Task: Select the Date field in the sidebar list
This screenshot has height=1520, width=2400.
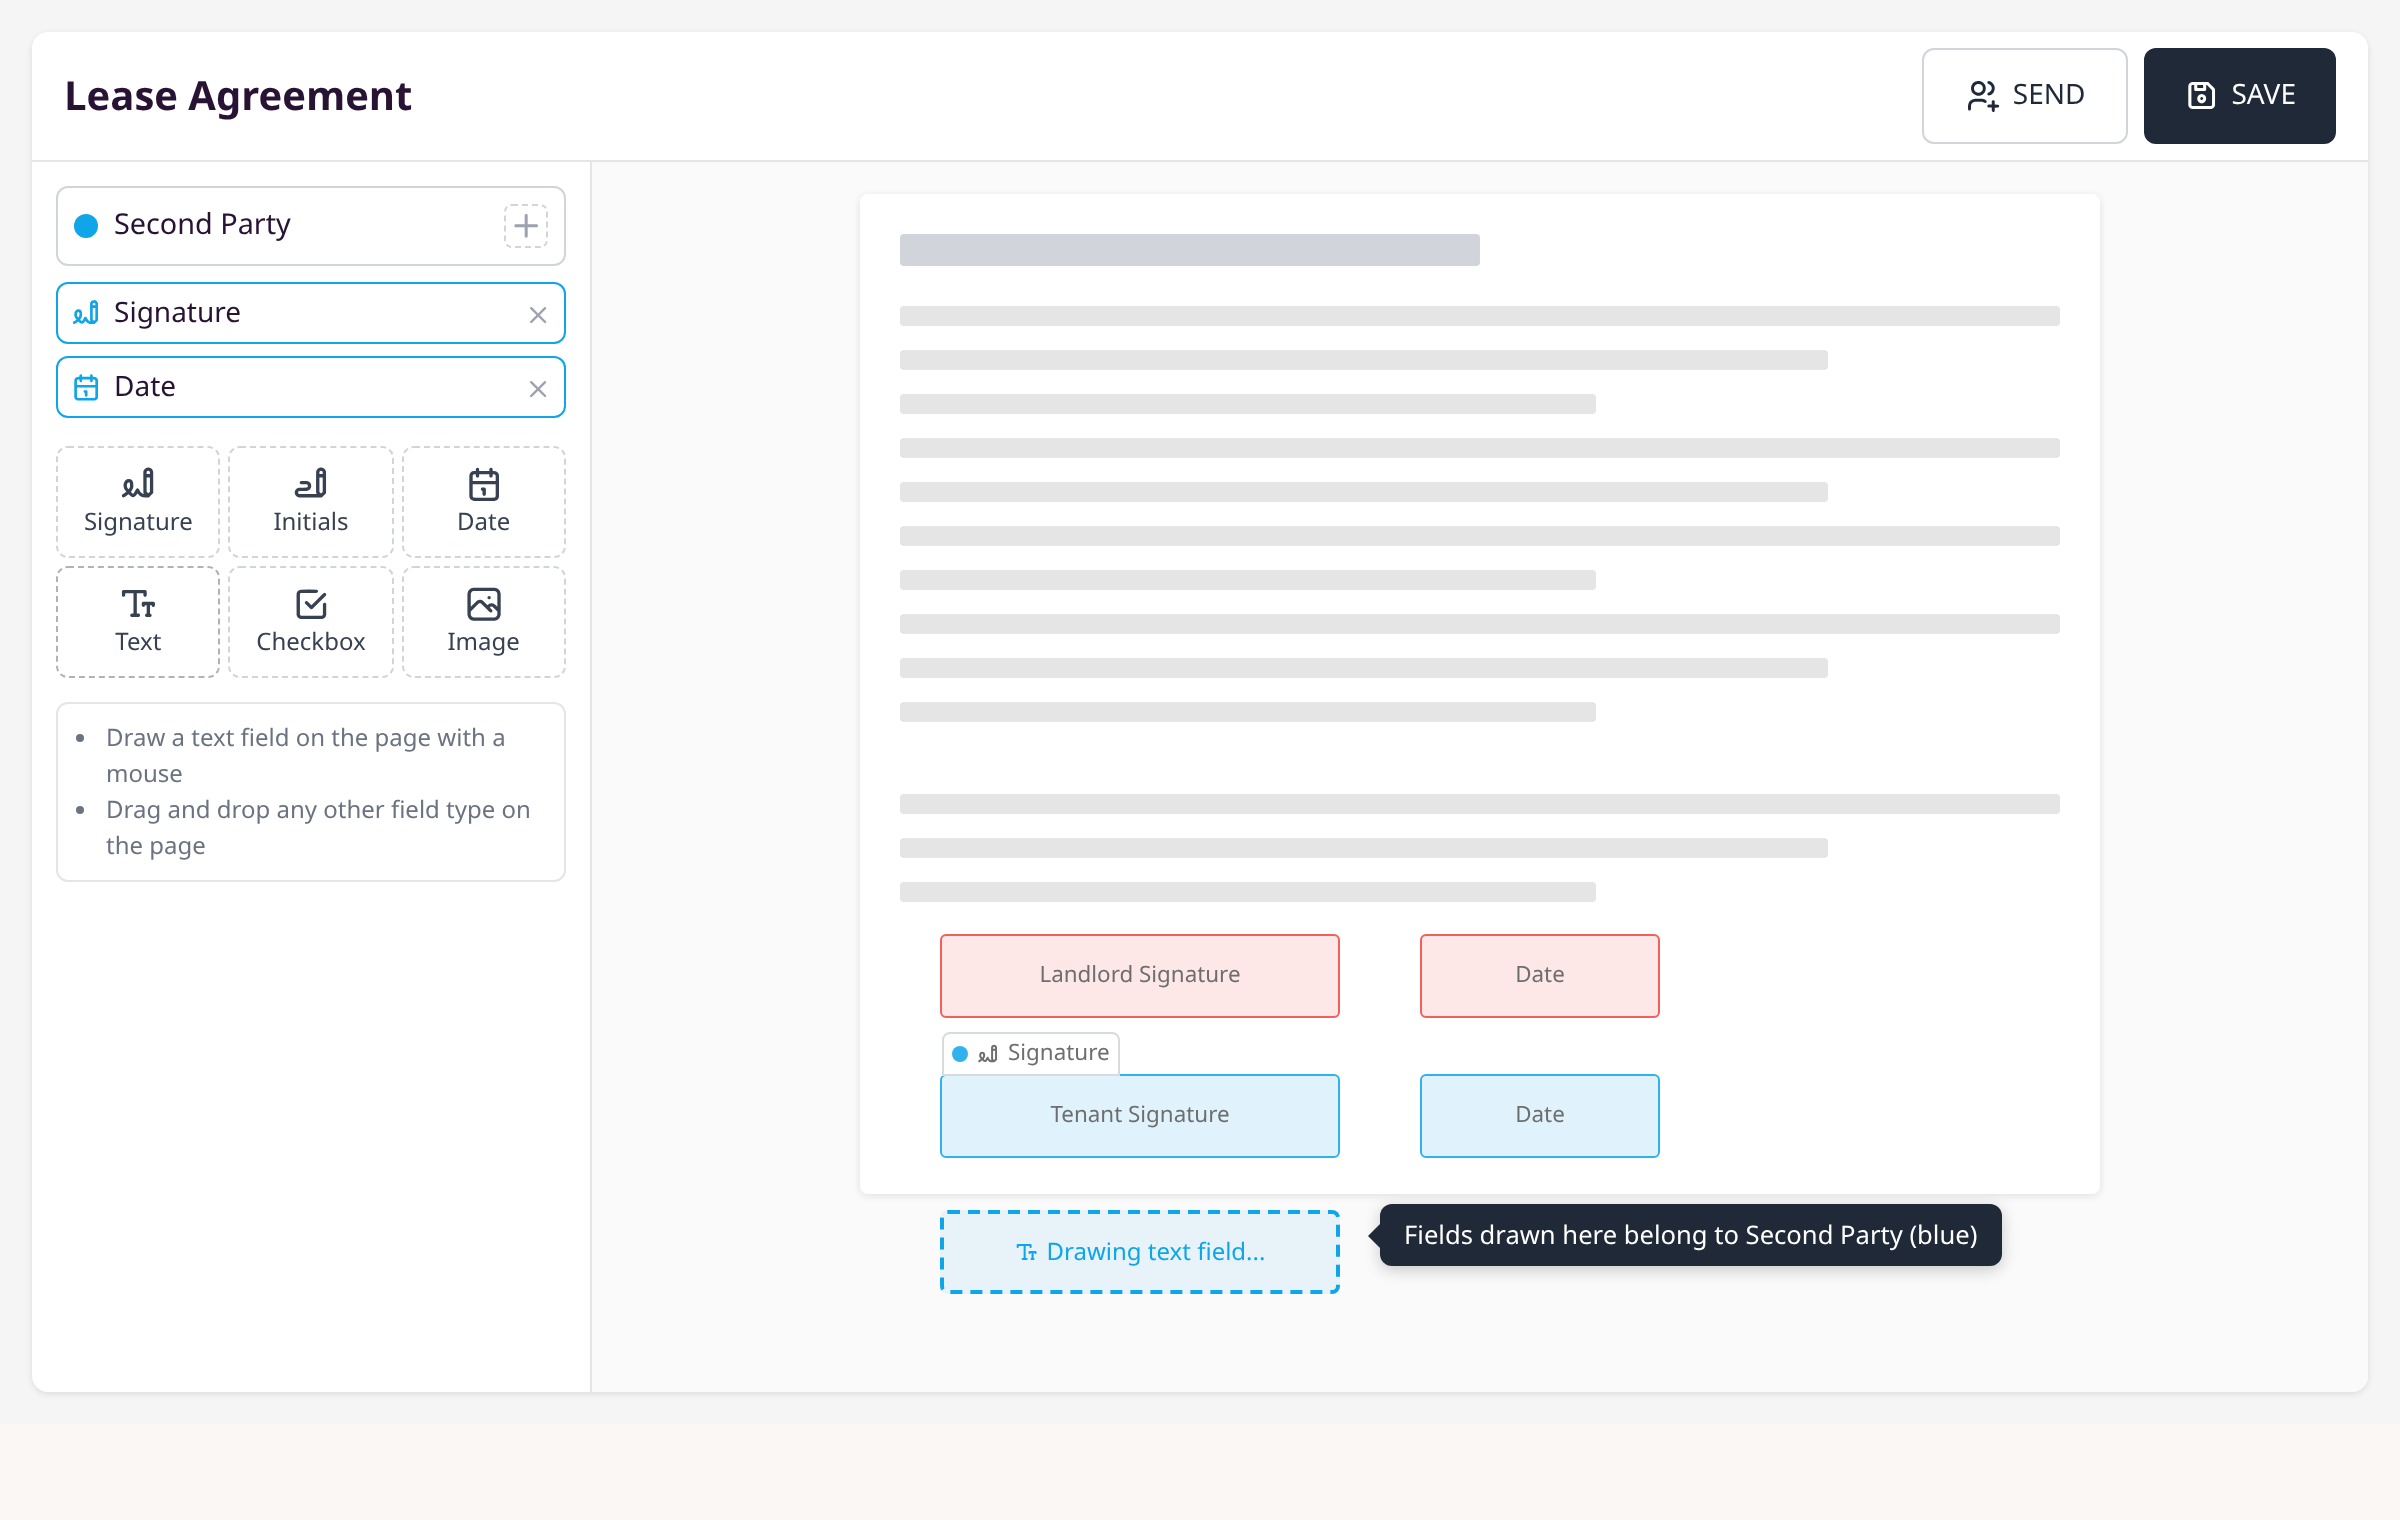Action: (x=311, y=387)
